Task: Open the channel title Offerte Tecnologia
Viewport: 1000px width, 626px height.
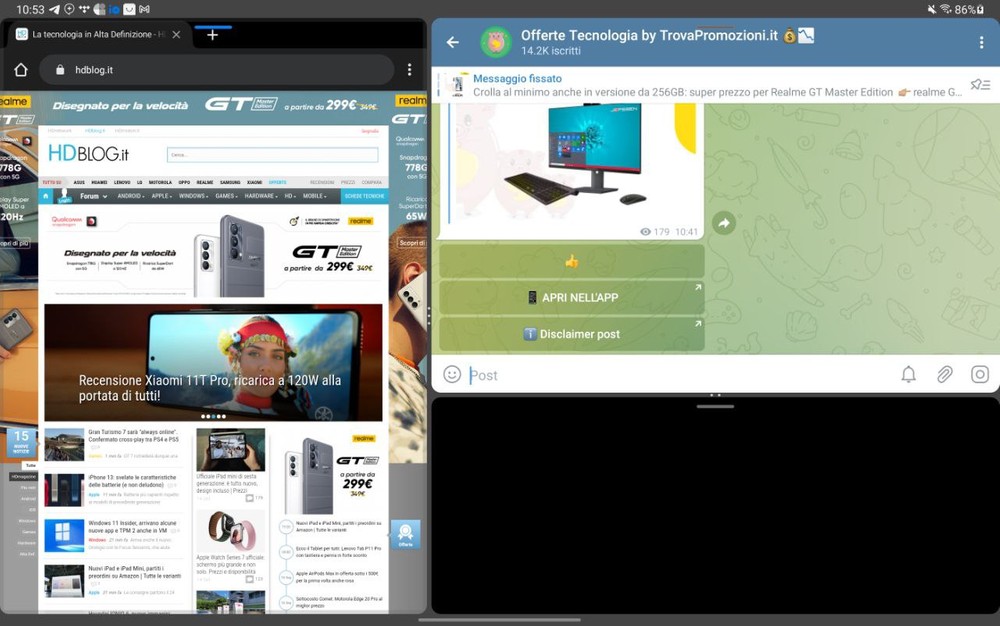Action: click(x=649, y=36)
